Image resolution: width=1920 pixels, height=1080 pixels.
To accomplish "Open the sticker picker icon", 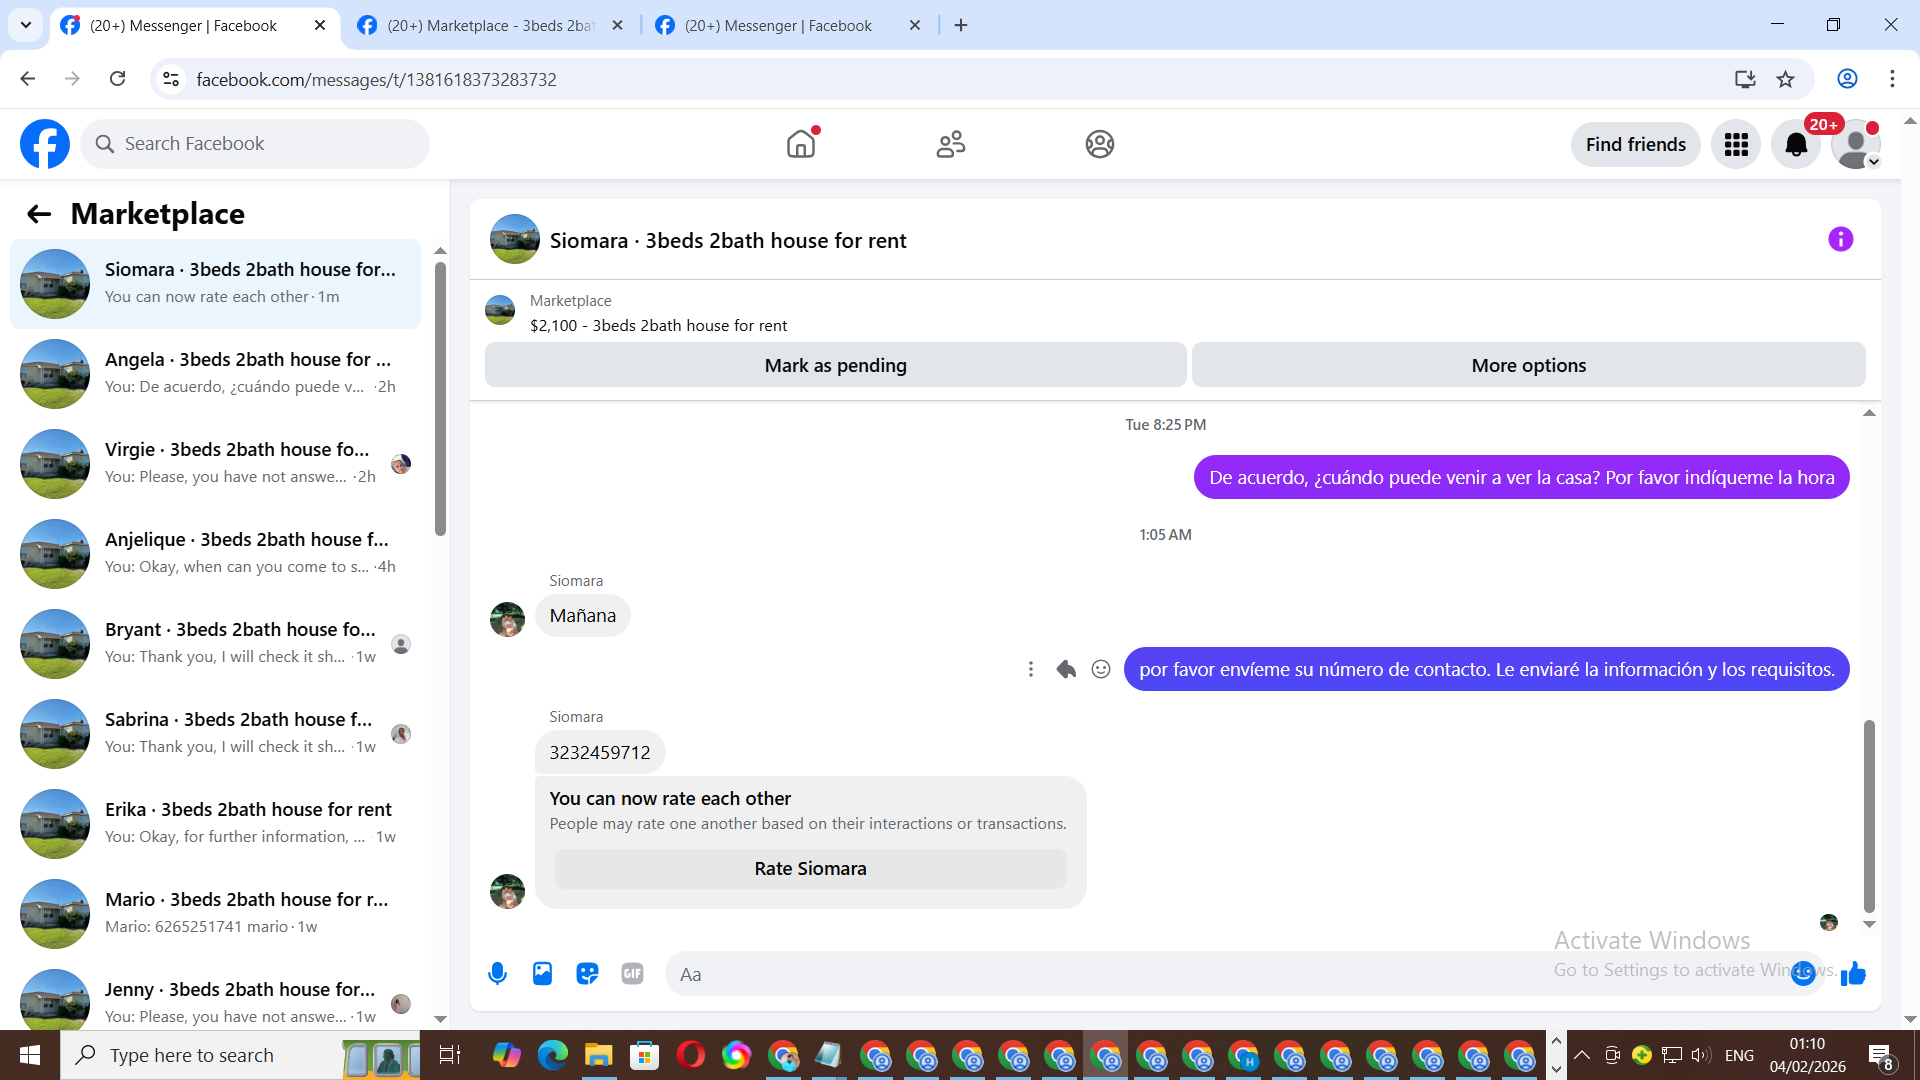I will pos(587,973).
